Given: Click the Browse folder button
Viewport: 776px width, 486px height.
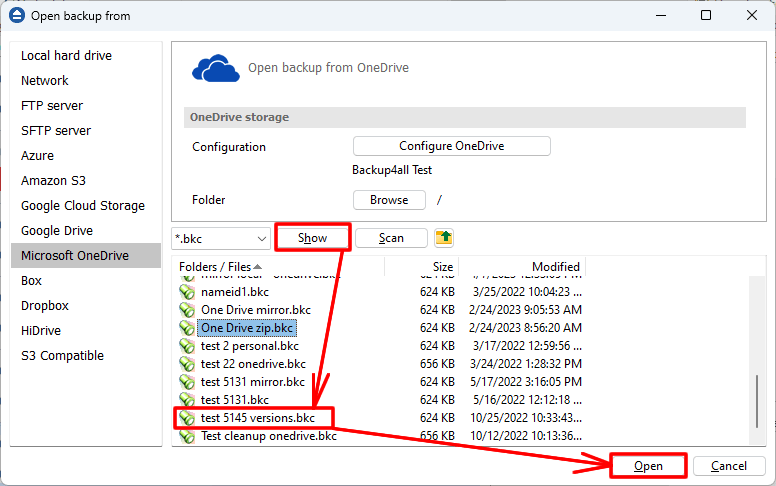Looking at the screenshot, I should coord(389,200).
